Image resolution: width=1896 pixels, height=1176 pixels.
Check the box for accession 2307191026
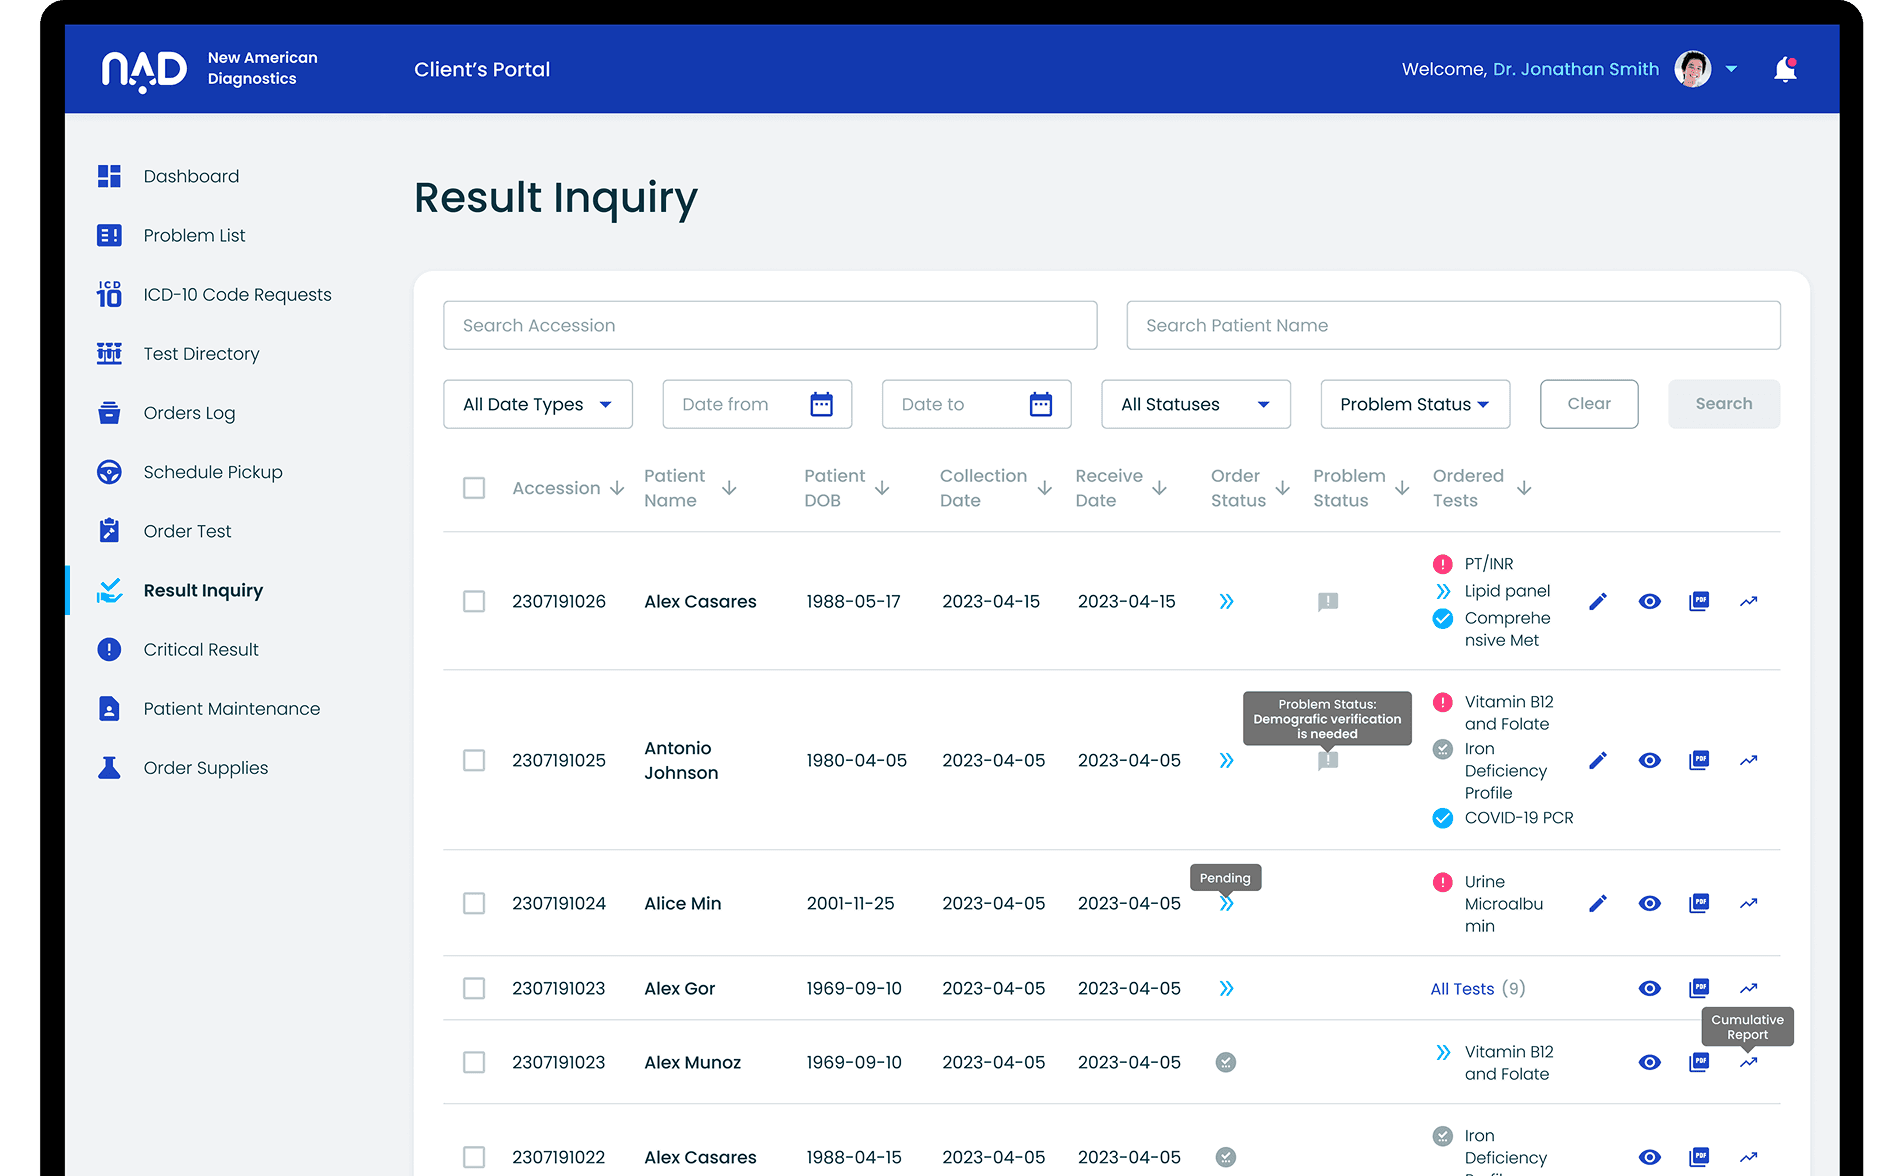[474, 601]
